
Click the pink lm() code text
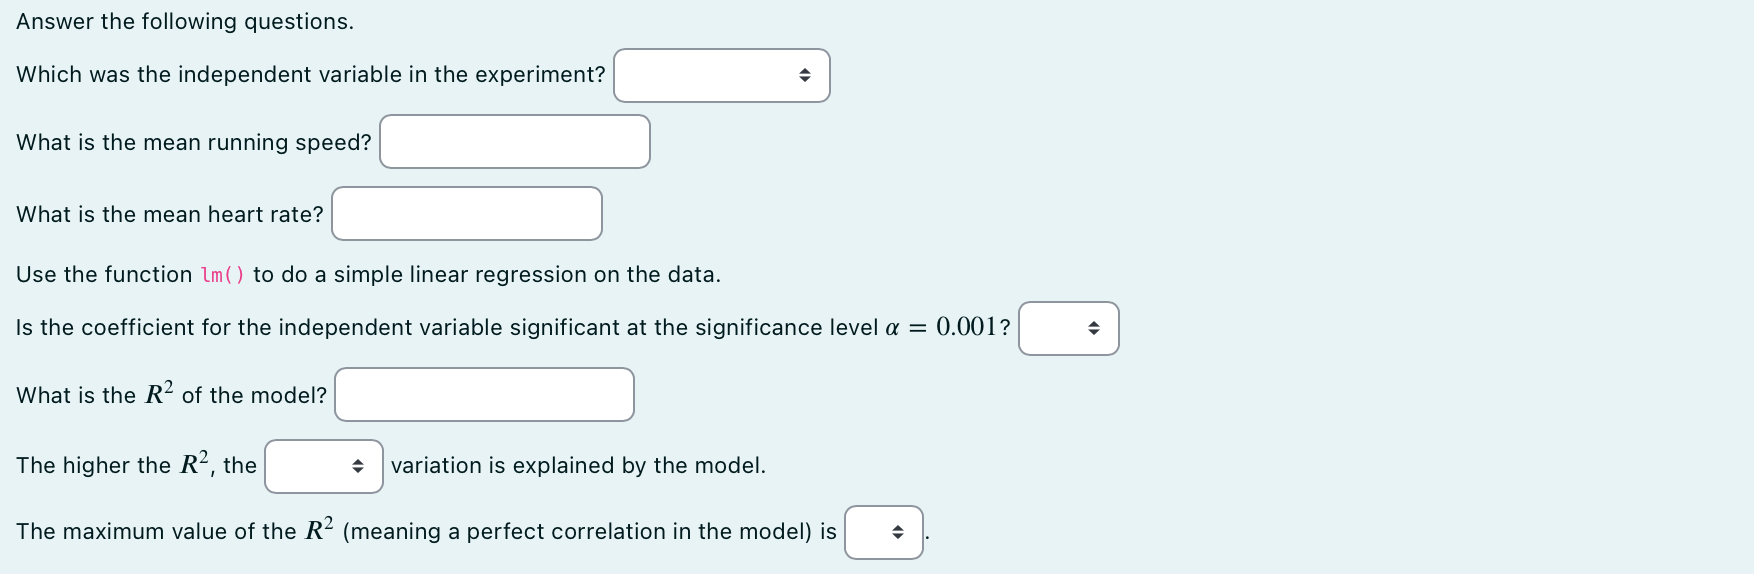pos(223,275)
